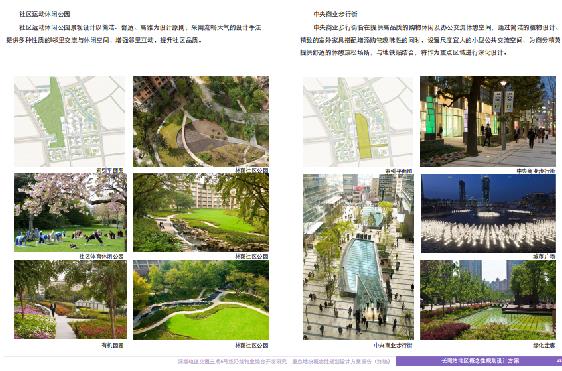Click the page number in purple footer

tap(558, 361)
